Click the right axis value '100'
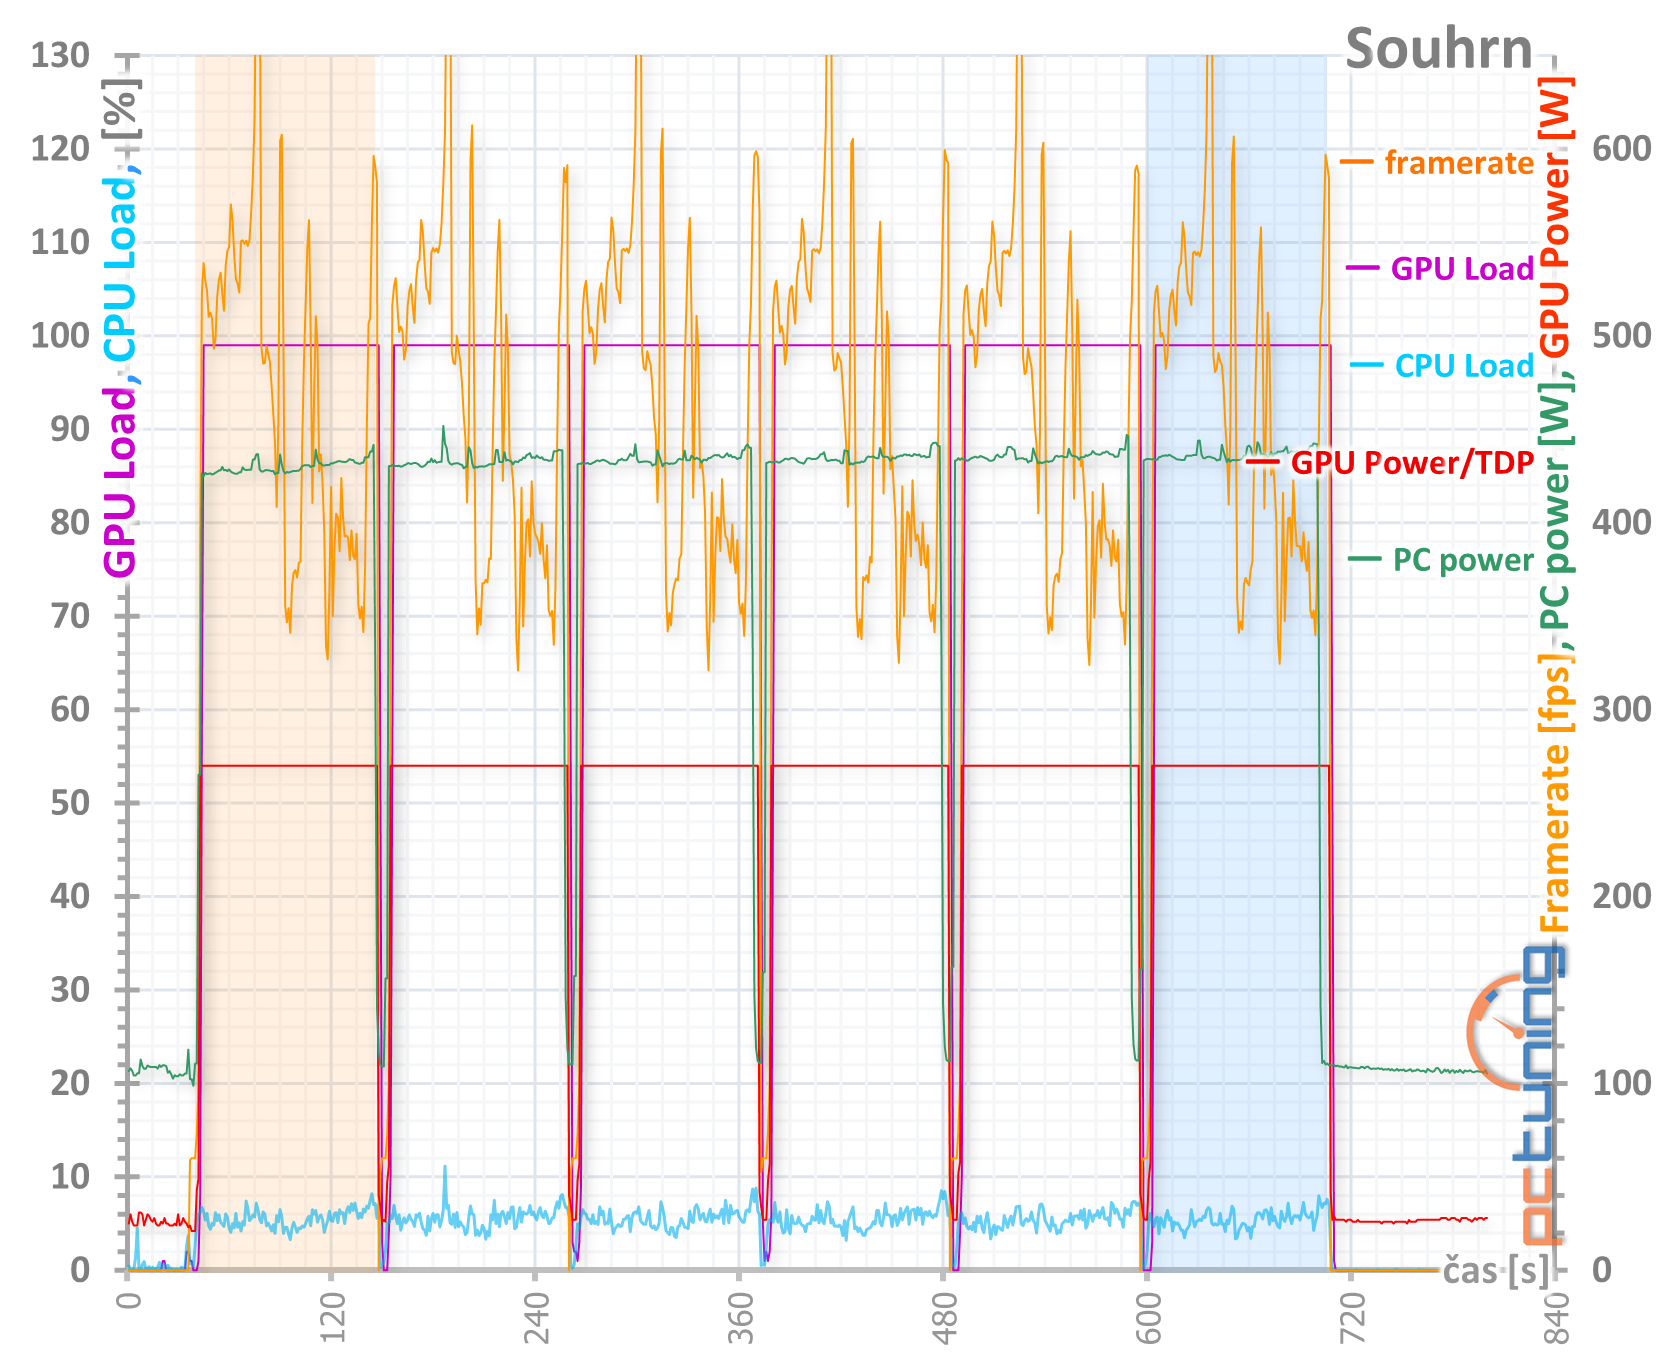The width and height of the screenshot is (1658, 1361). coord(1621,1083)
